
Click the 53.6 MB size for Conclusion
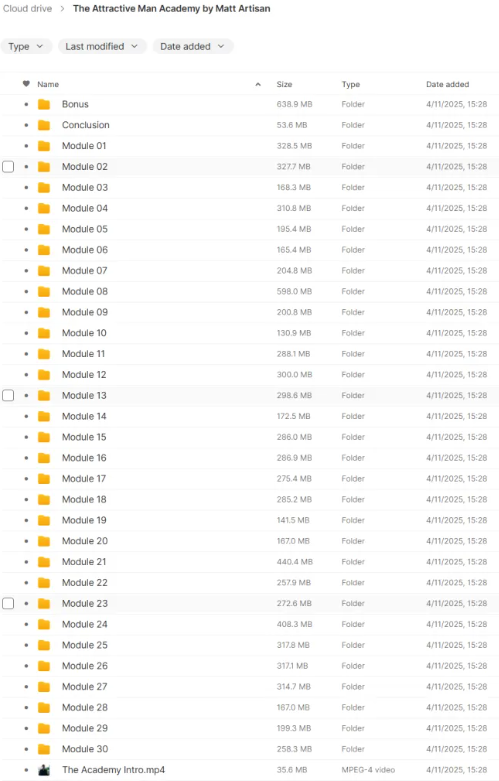292,125
